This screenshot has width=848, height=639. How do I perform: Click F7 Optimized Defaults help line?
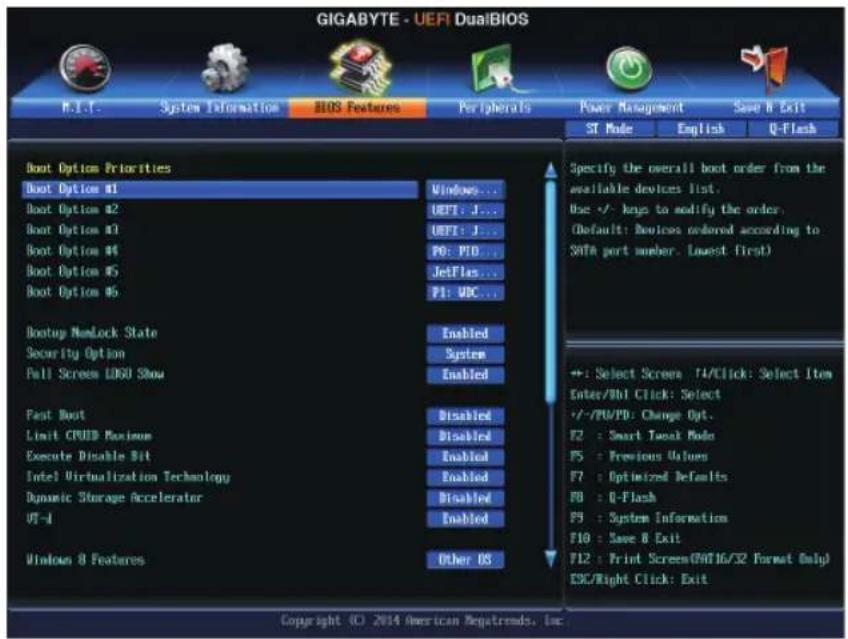coord(648,477)
